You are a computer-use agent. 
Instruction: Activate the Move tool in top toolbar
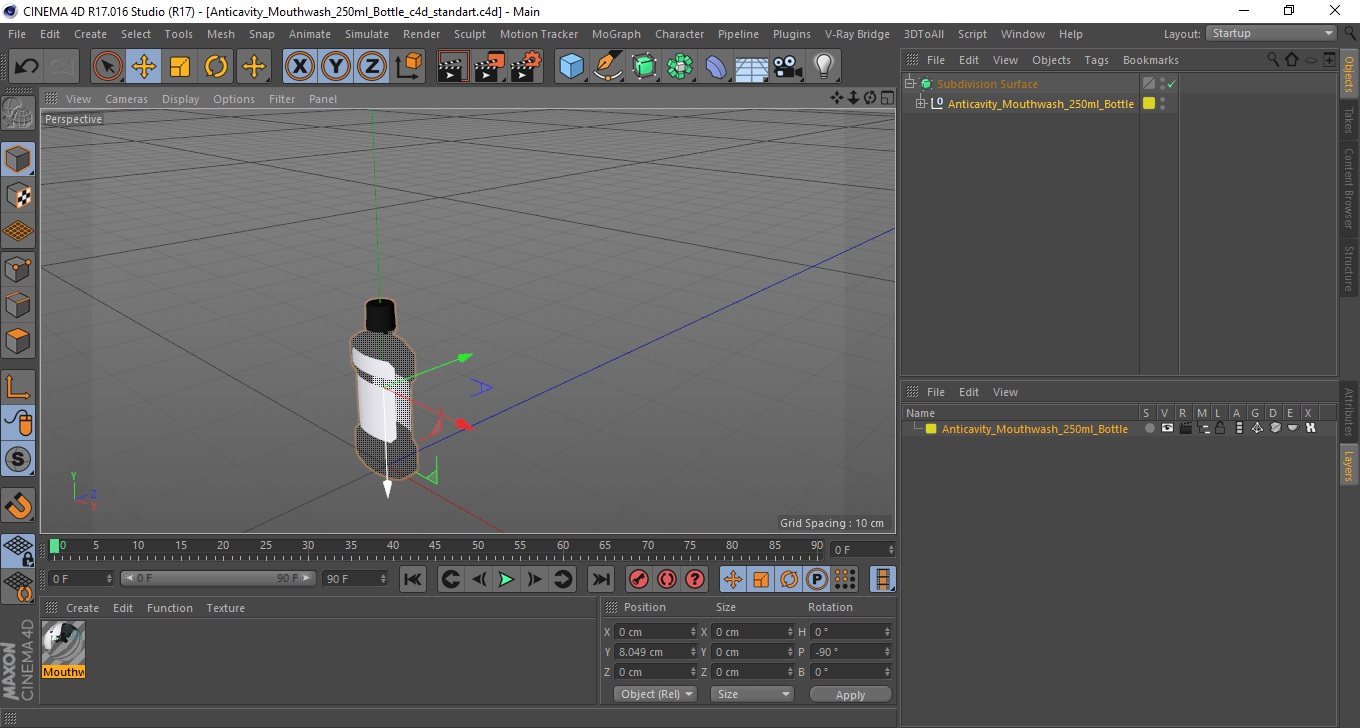[144, 67]
